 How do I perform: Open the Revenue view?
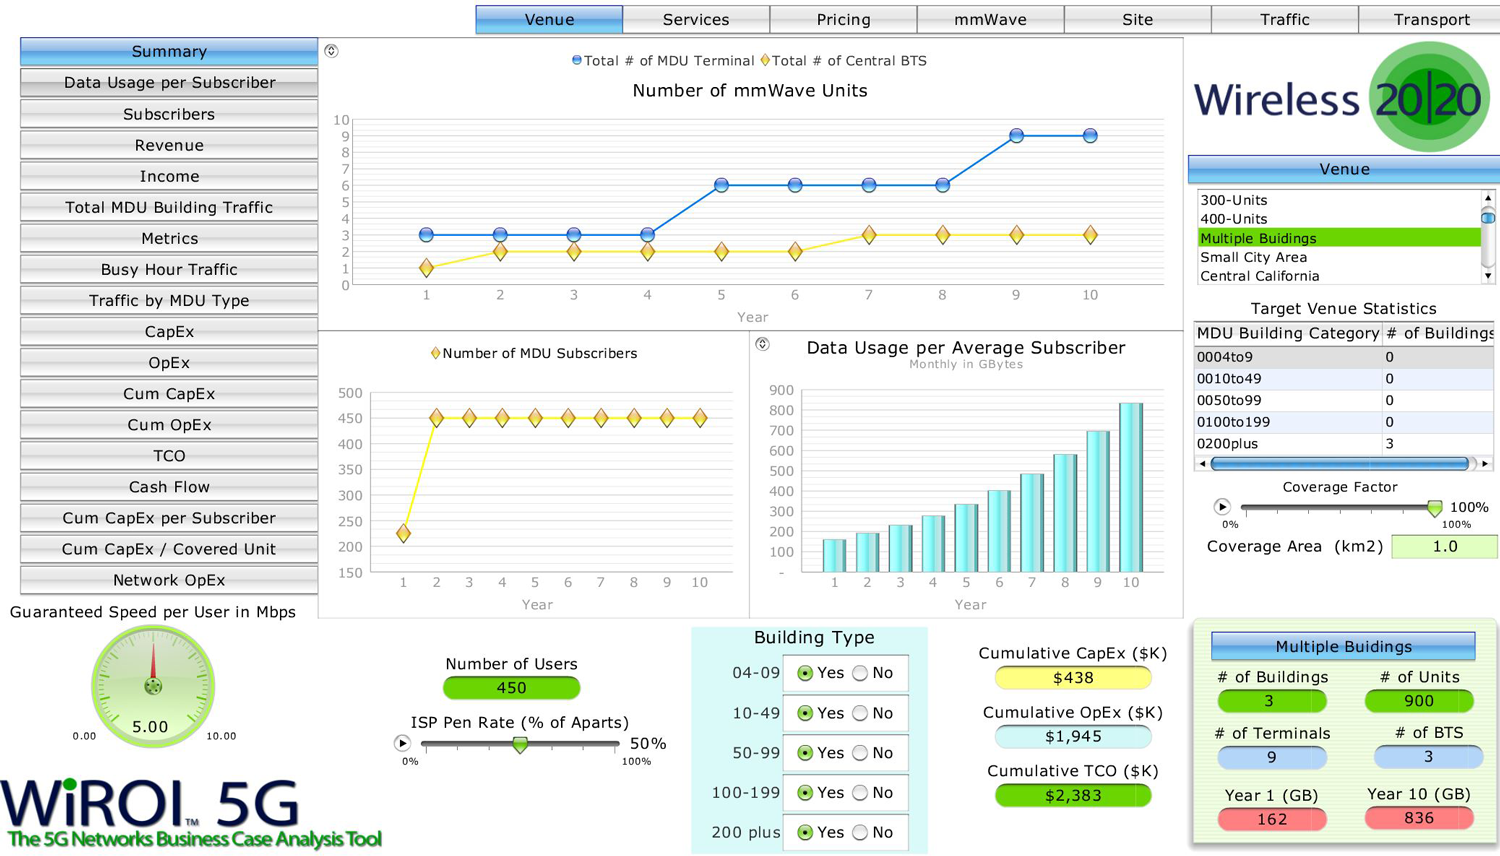coord(169,145)
